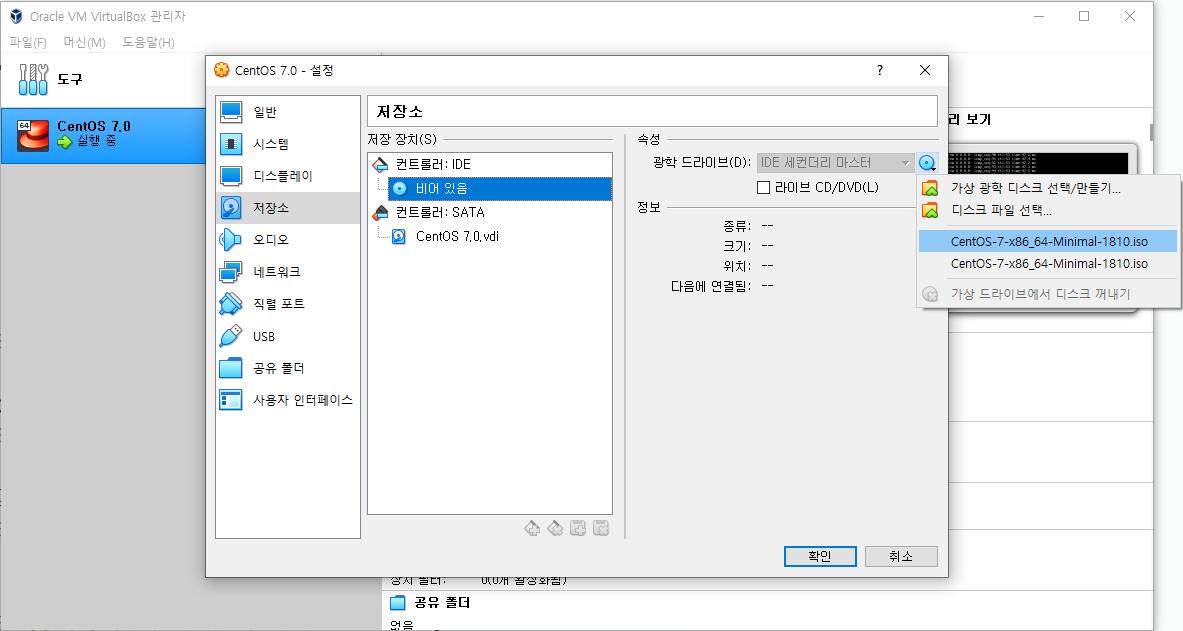The width and height of the screenshot is (1183, 631).
Task: Click the 시스템 category label
Action: [x=271, y=143]
